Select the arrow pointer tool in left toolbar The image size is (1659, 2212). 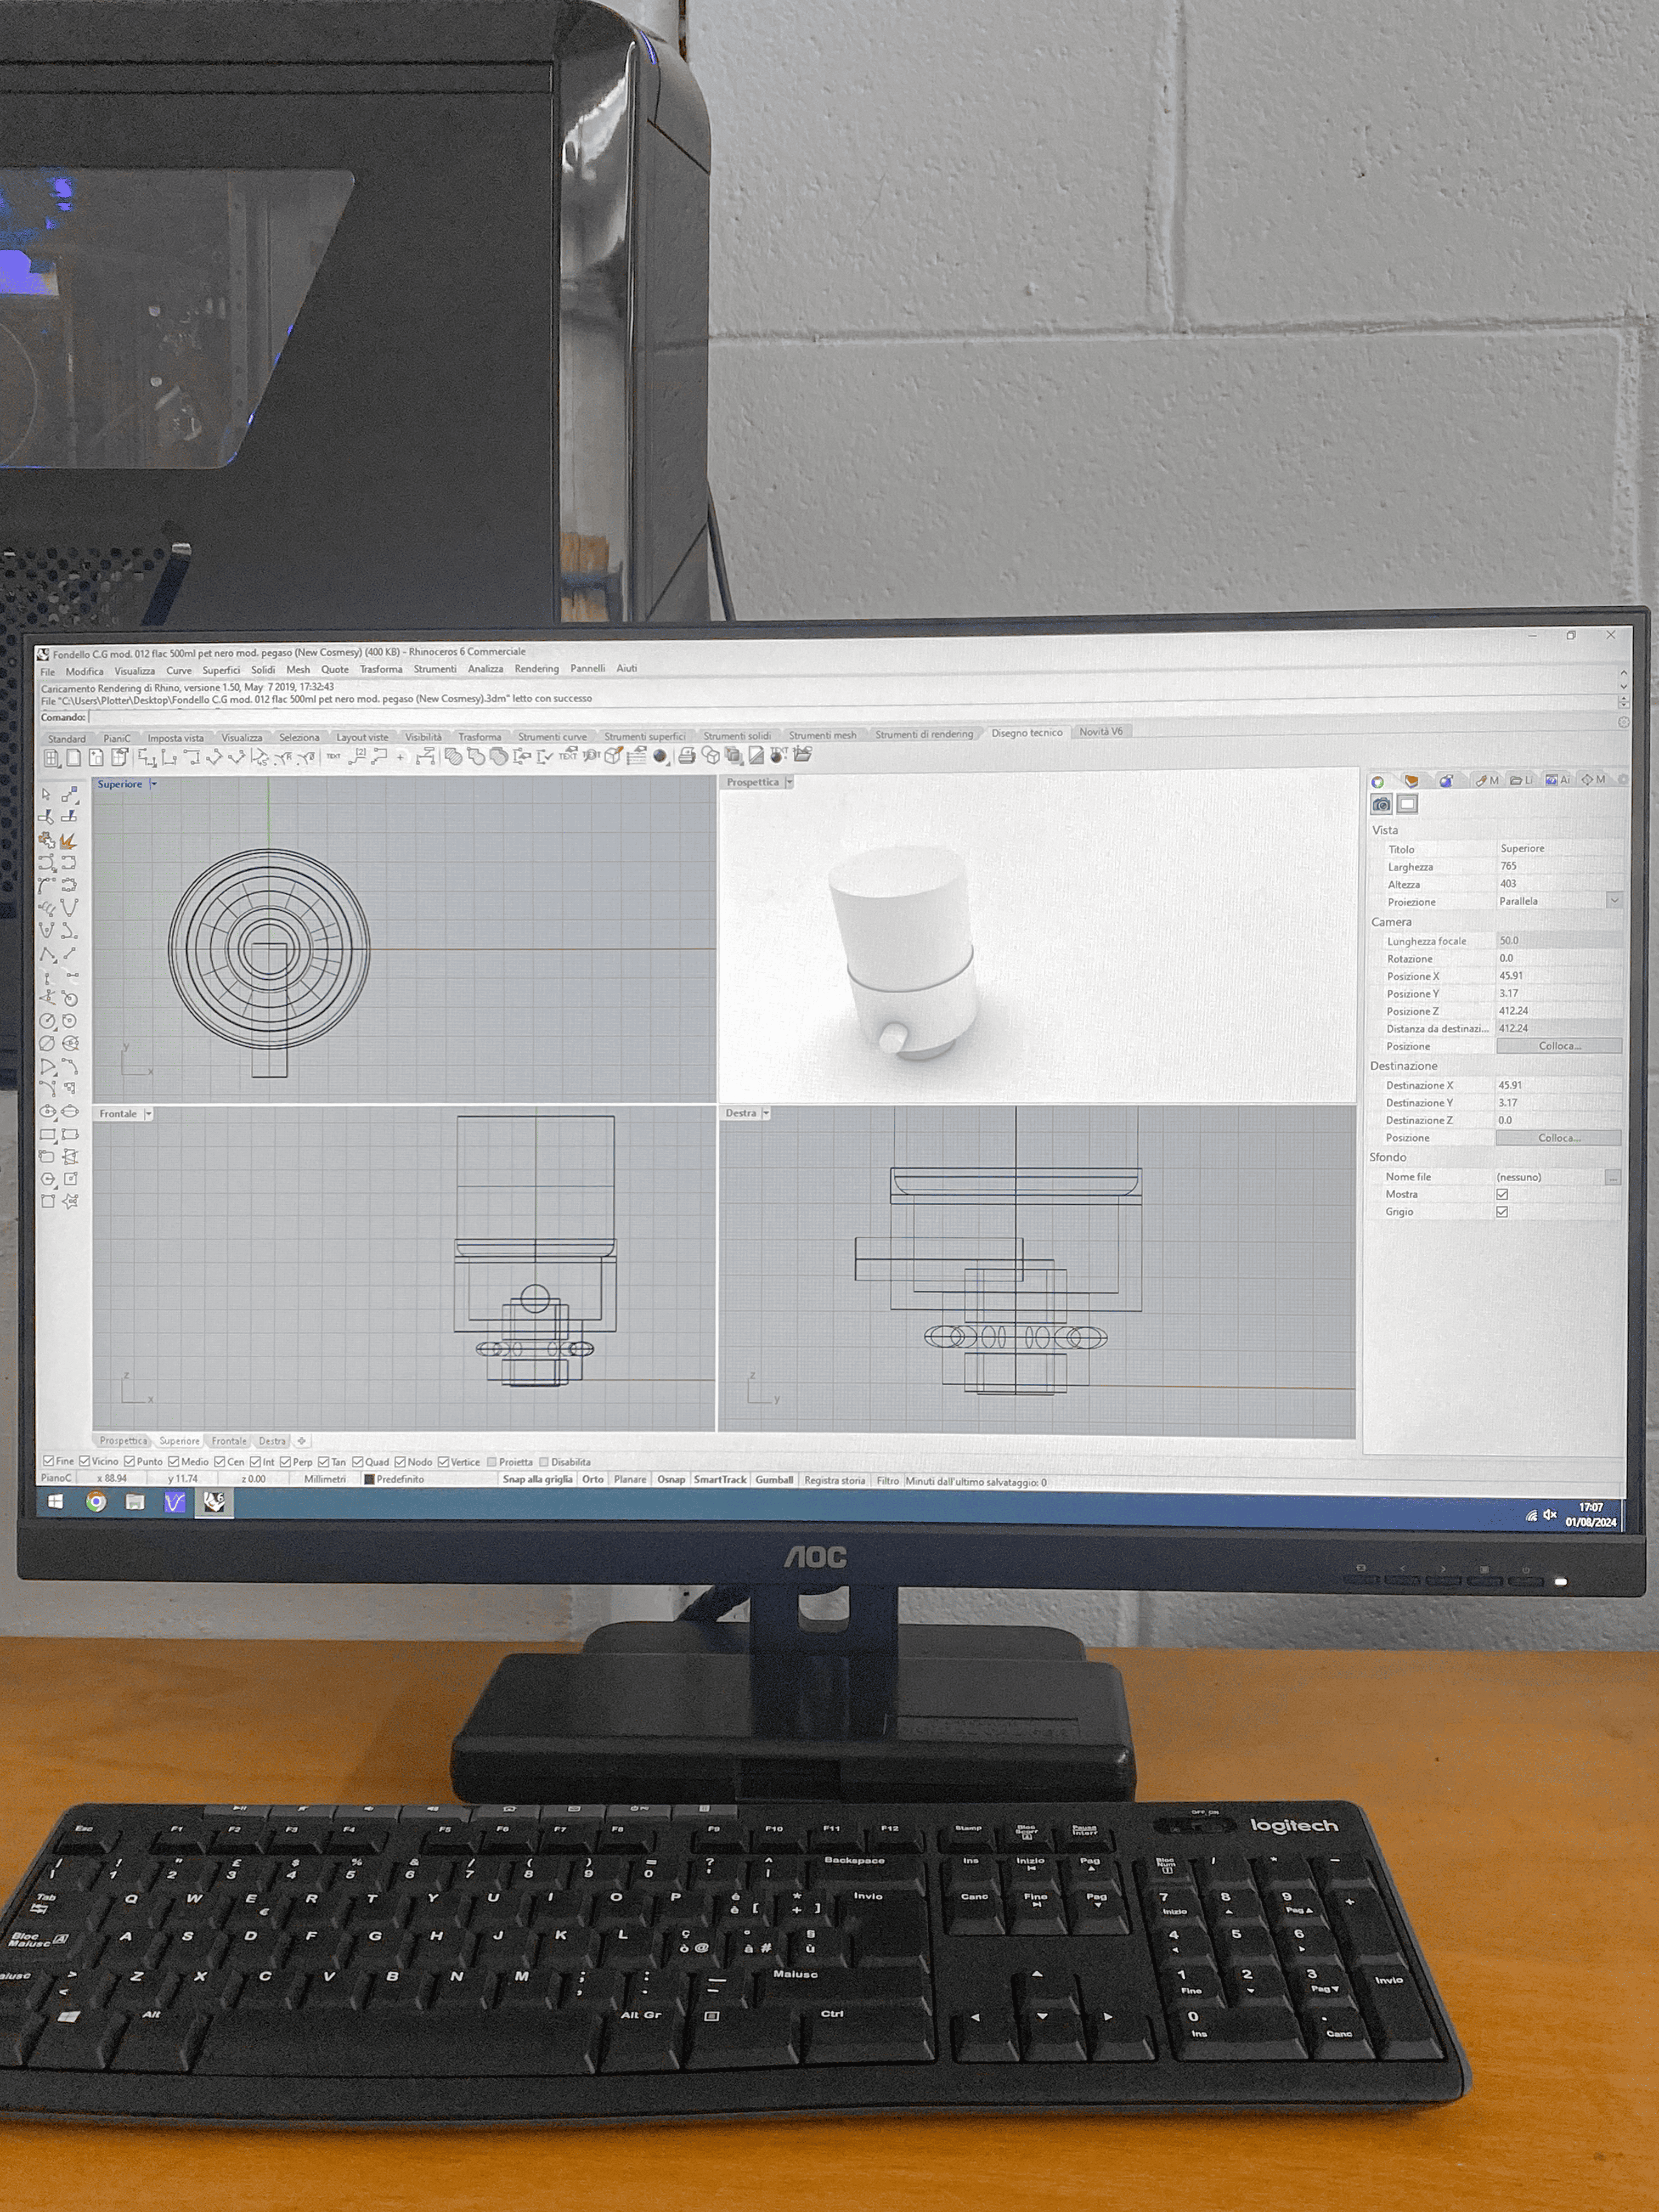(46, 794)
